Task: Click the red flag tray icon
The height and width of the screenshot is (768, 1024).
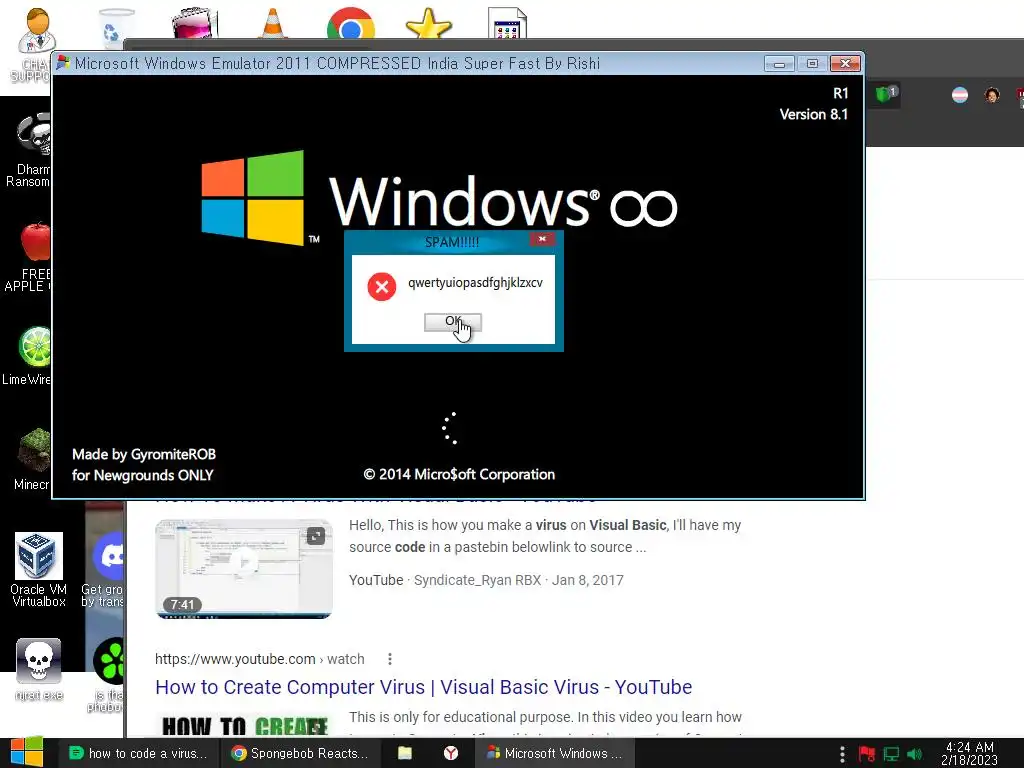Action: coord(867,754)
